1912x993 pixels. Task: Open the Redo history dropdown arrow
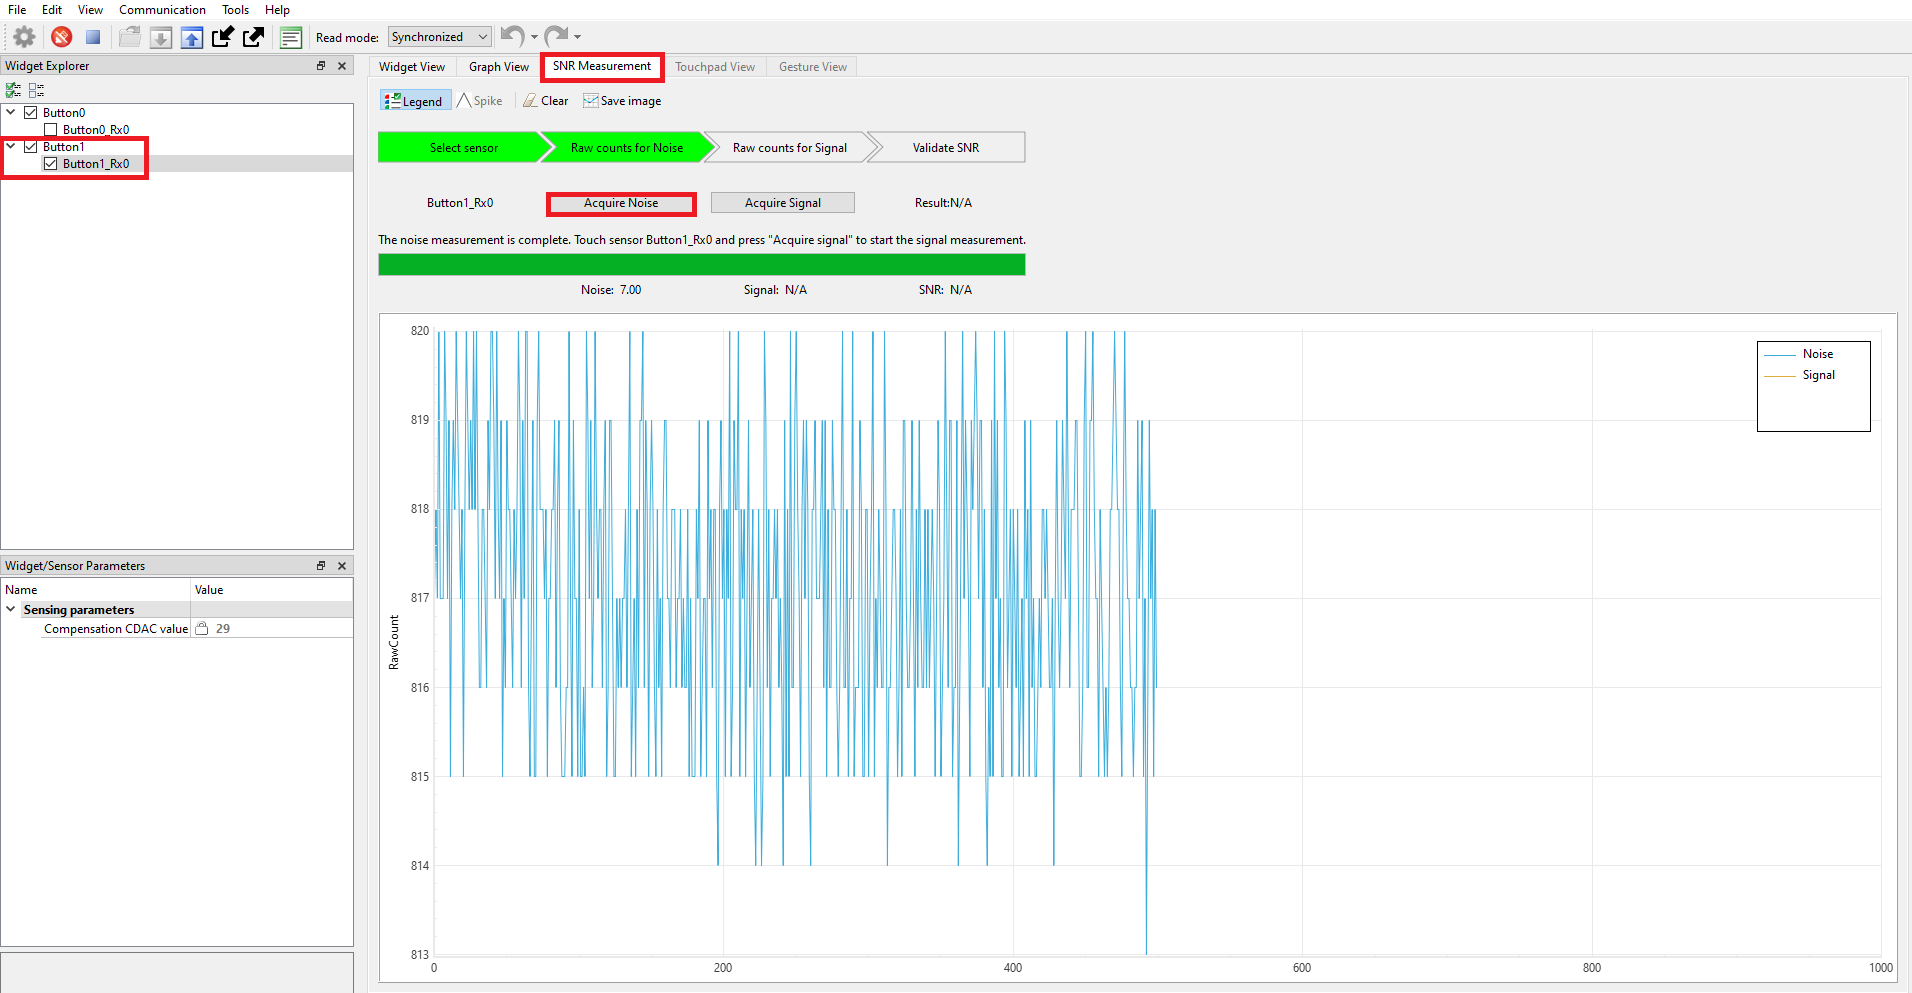(x=577, y=37)
